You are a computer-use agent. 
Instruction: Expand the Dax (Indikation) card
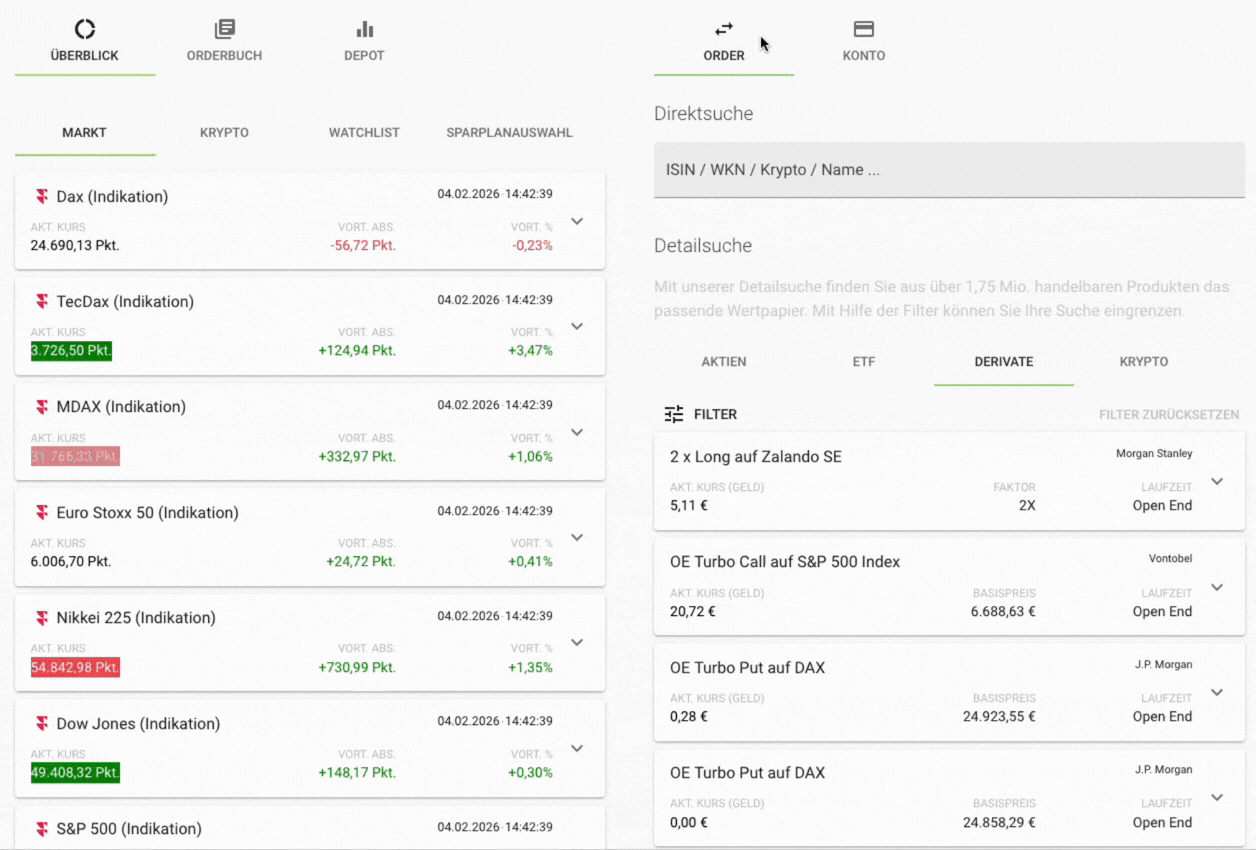tap(576, 221)
